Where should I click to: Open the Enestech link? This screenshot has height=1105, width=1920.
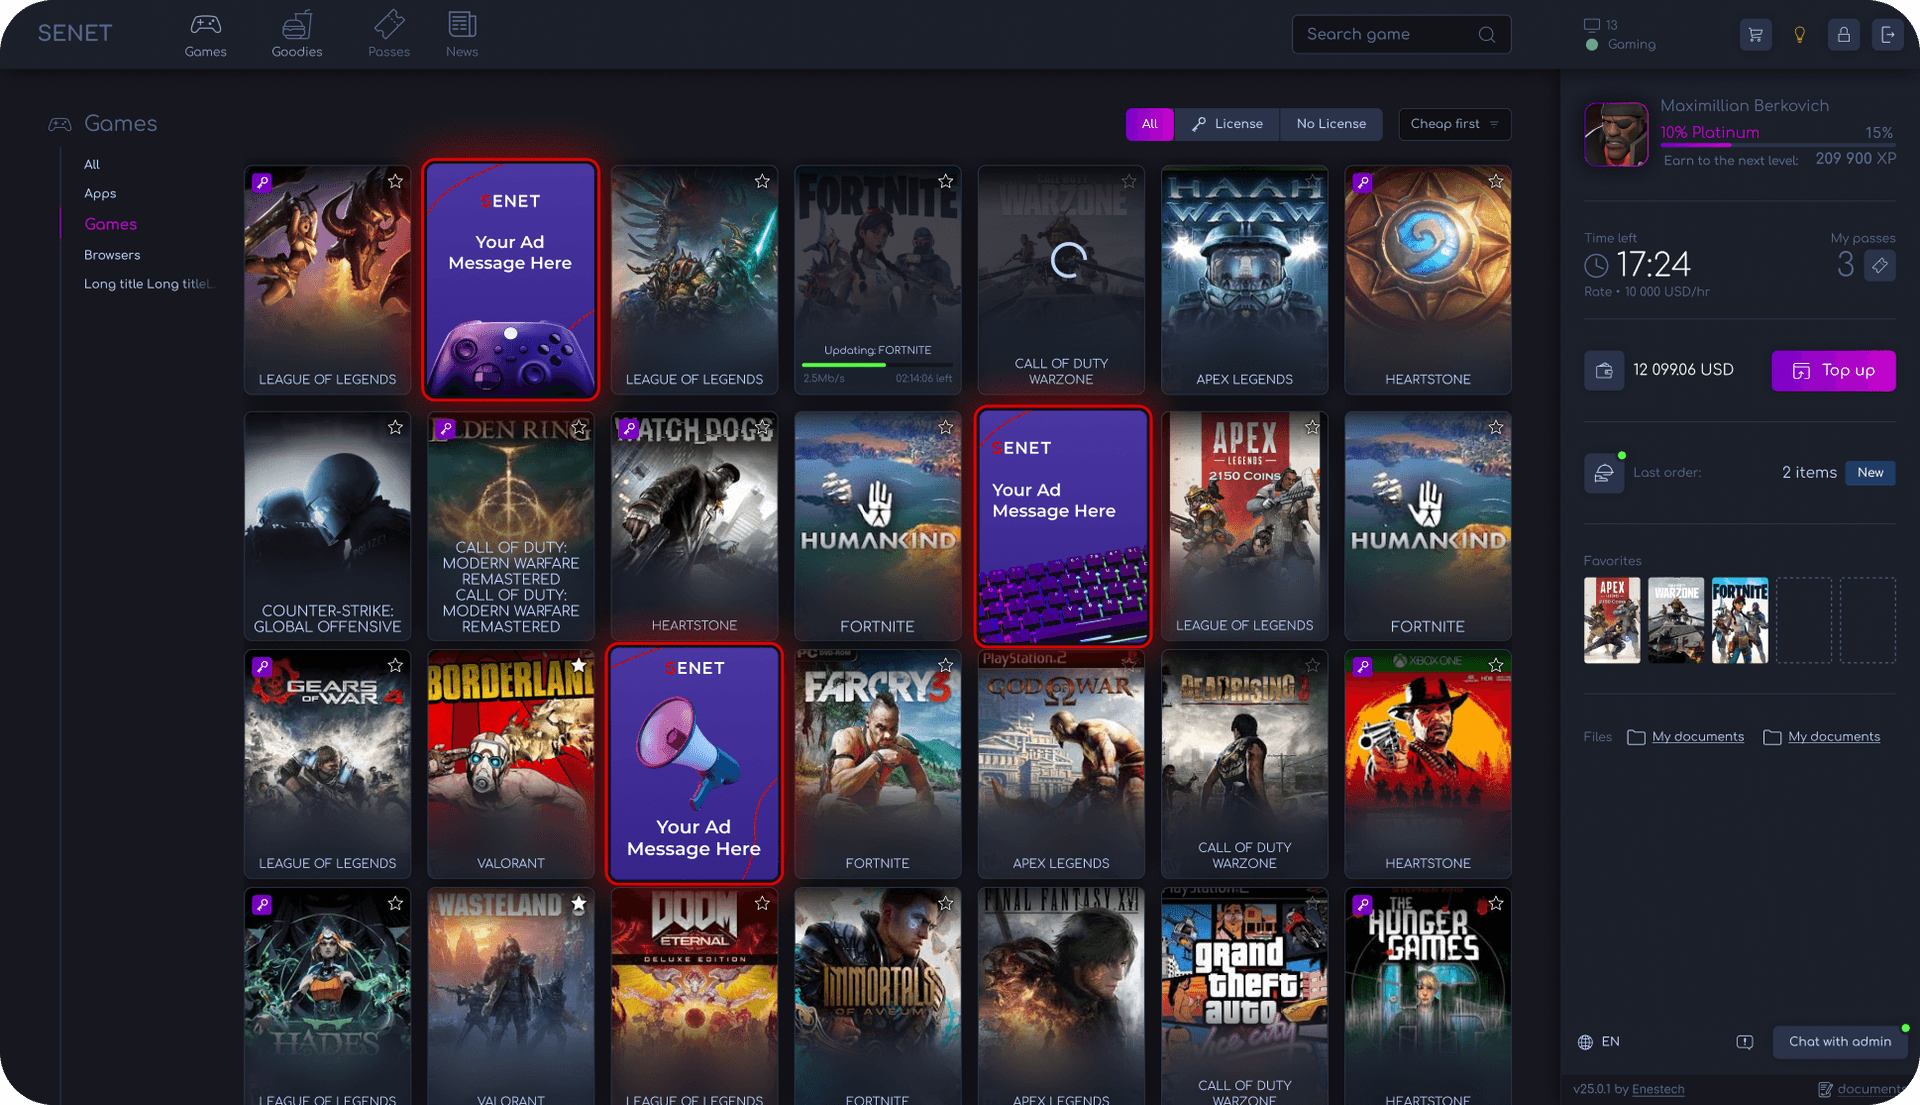click(1658, 1089)
